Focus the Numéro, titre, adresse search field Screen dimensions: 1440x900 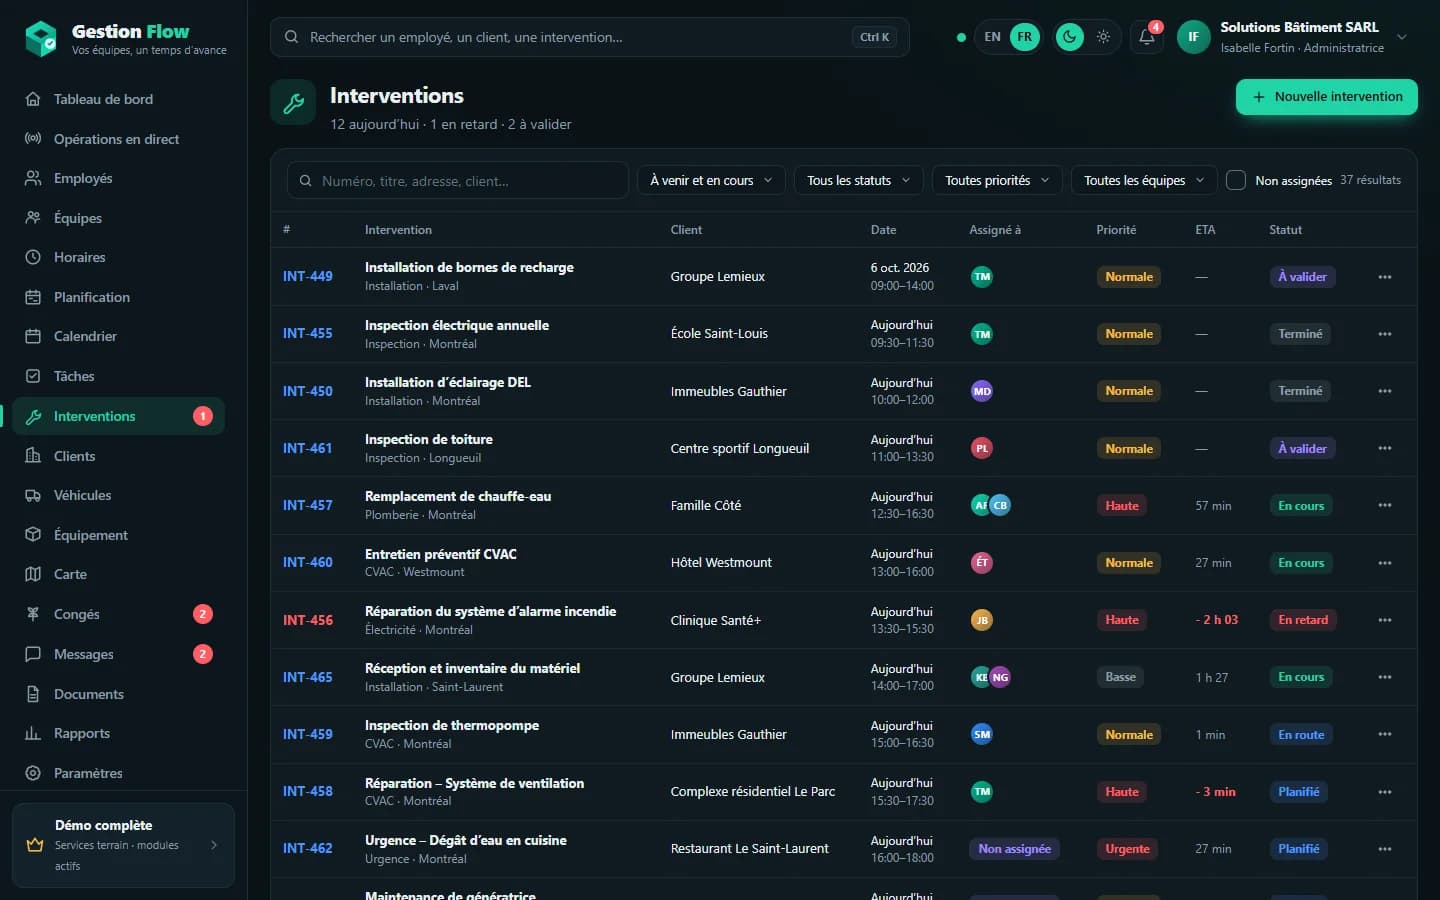458,181
